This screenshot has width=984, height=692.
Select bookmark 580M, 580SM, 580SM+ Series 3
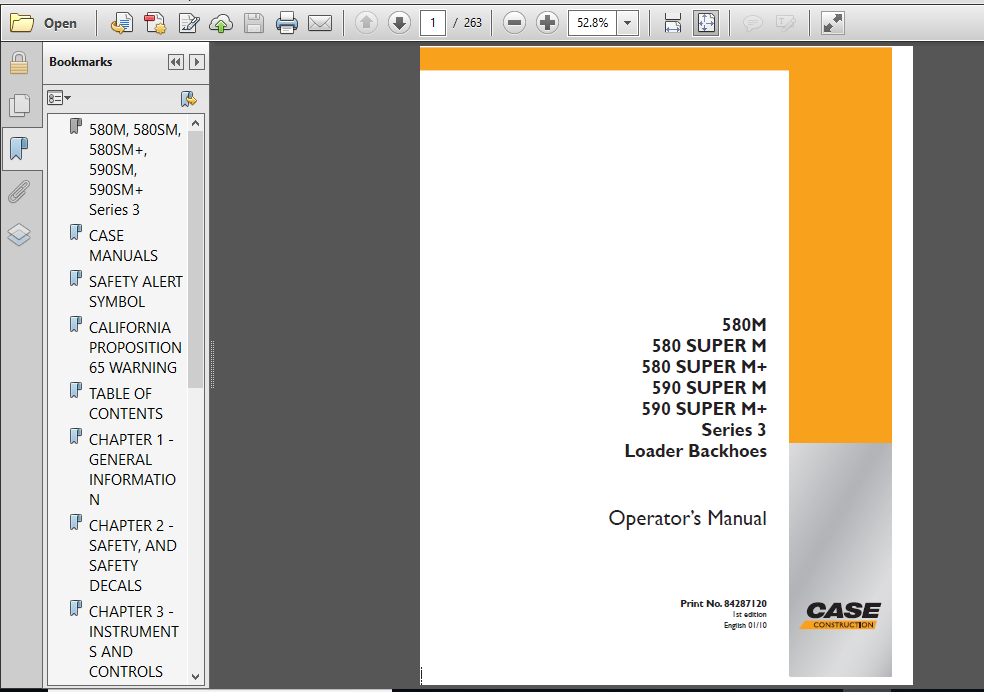click(x=136, y=169)
